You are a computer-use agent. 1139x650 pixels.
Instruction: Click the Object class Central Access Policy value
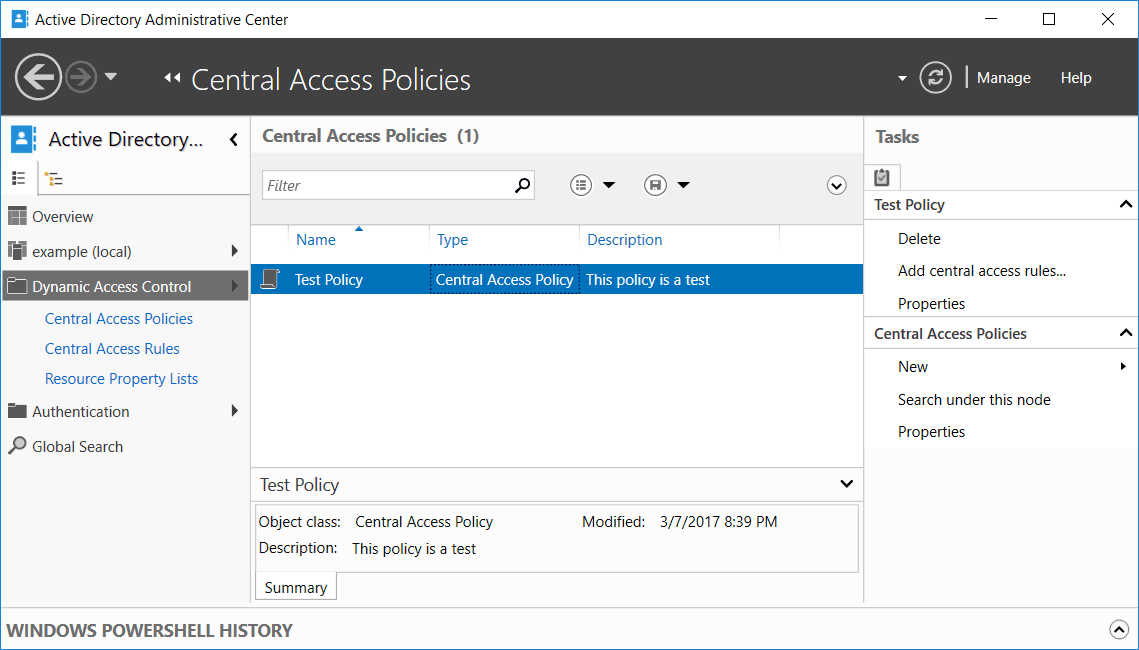(424, 521)
